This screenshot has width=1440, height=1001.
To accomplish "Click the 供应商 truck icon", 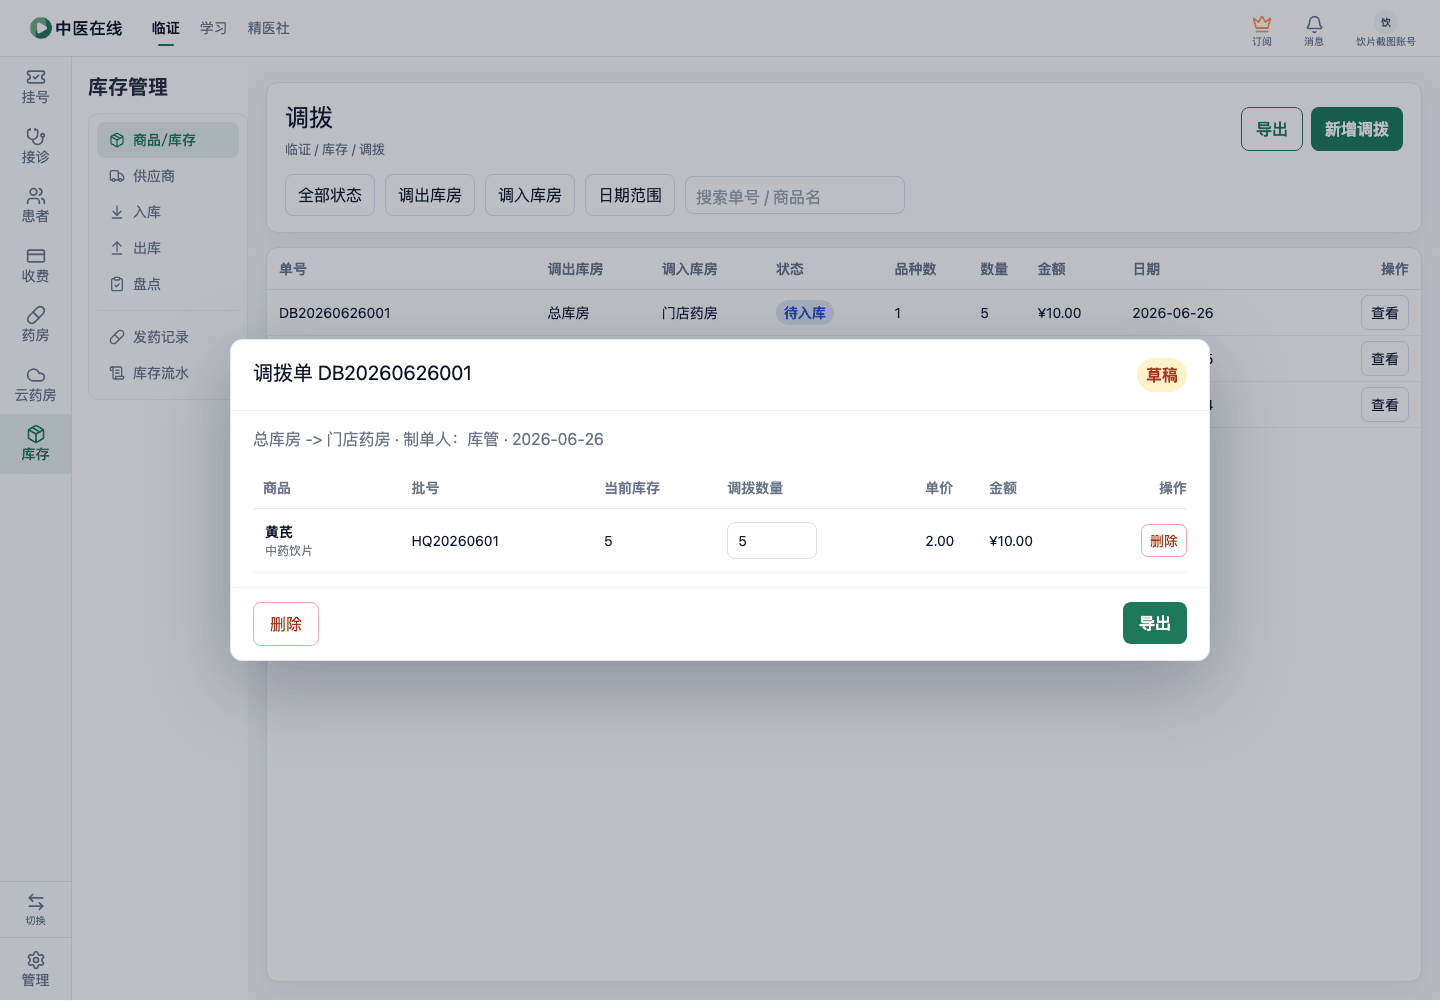I will [117, 176].
